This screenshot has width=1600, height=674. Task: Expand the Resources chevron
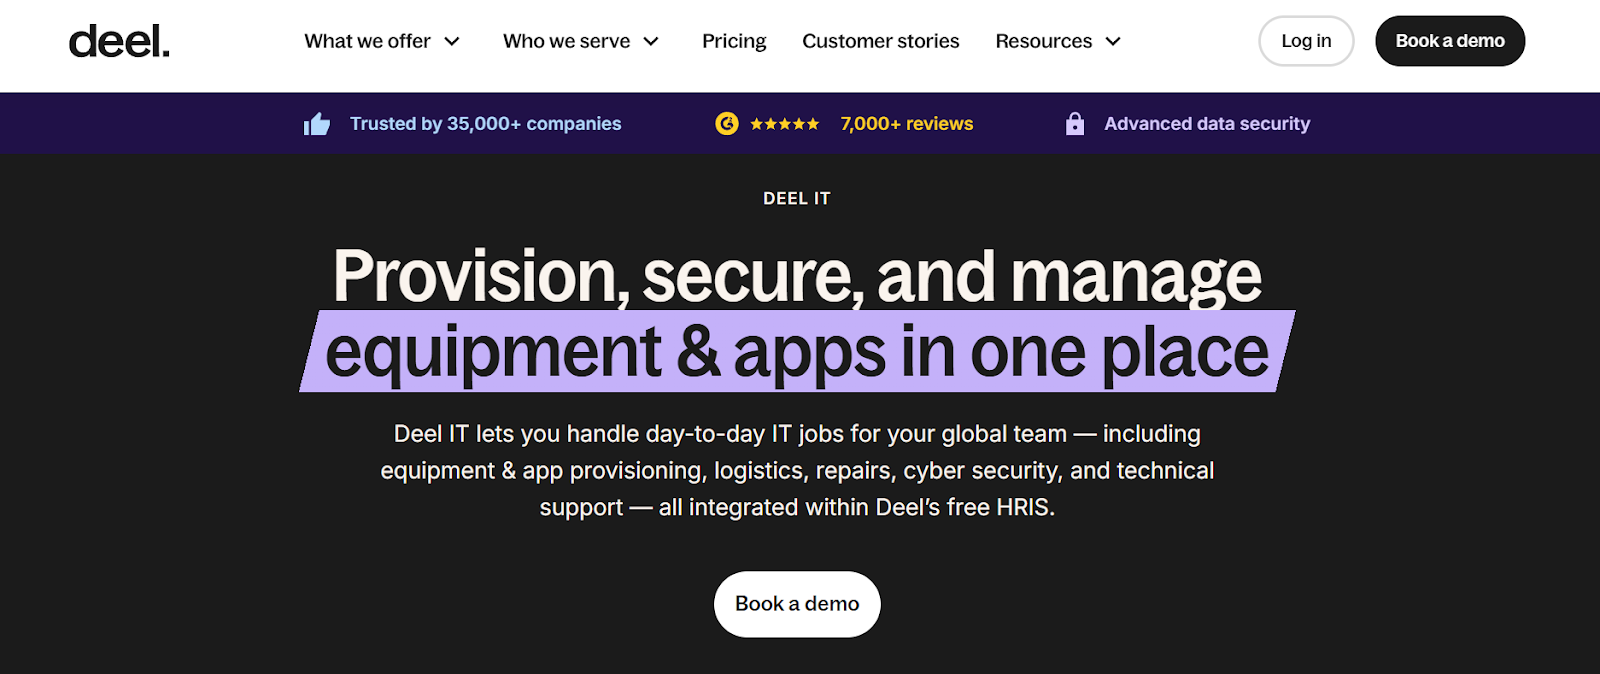(x=1113, y=42)
